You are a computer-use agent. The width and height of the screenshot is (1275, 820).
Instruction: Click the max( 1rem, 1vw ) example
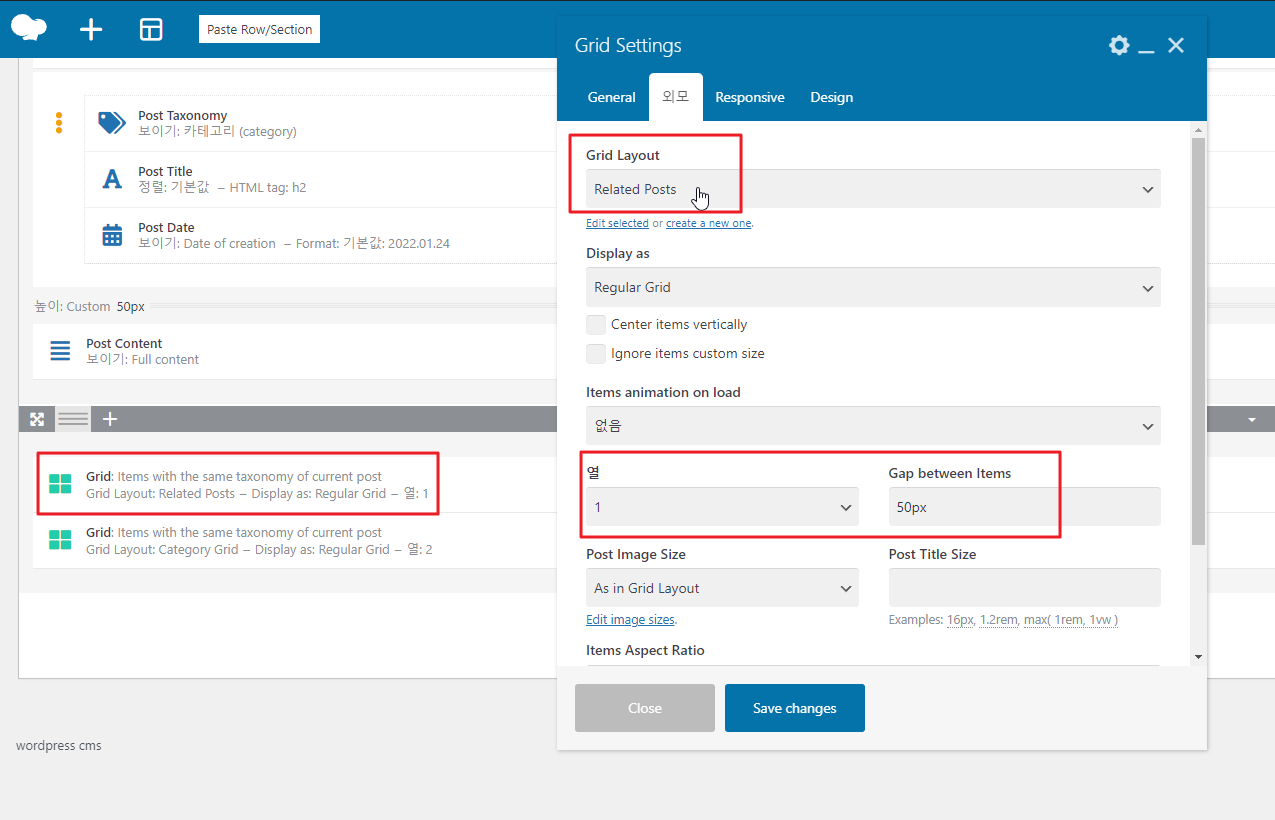tap(1070, 620)
